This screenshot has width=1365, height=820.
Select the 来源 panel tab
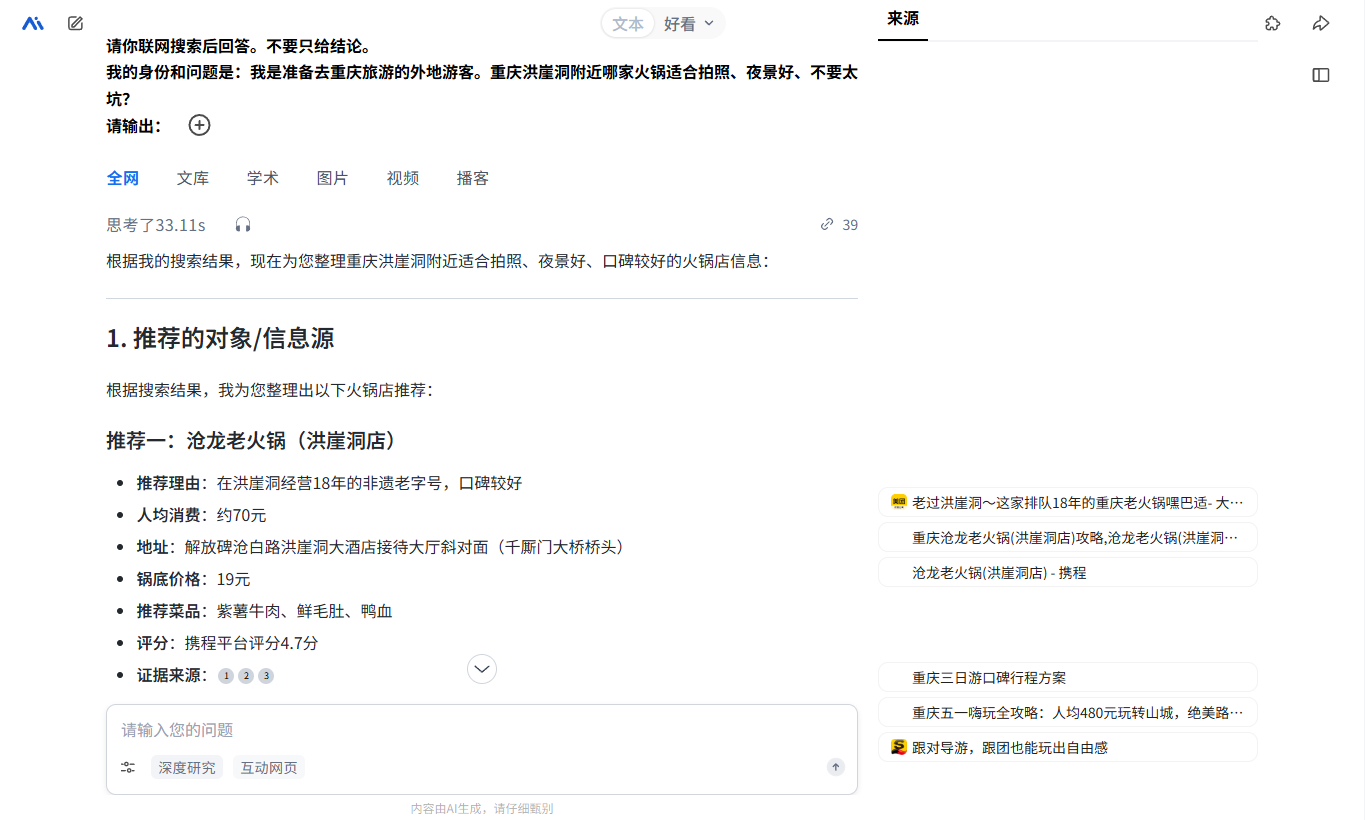click(903, 19)
